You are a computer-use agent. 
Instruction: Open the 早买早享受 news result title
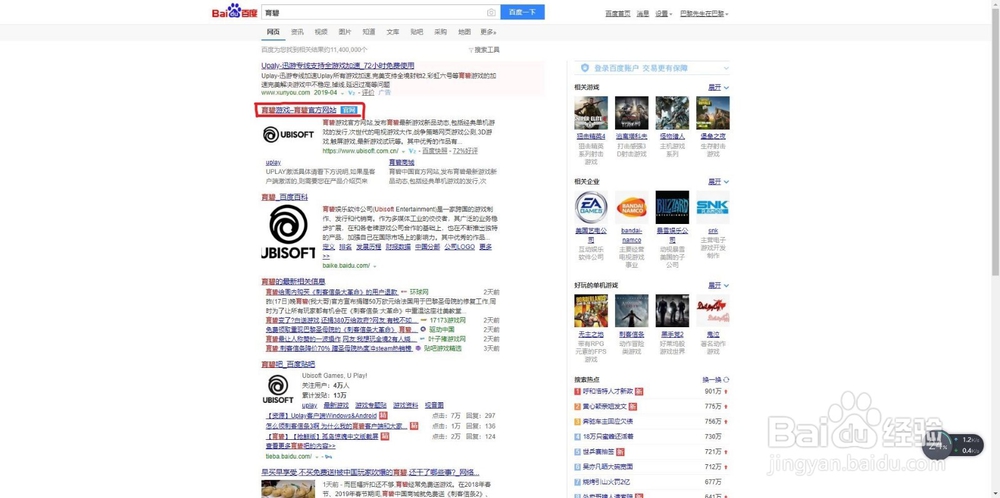pos(370,472)
